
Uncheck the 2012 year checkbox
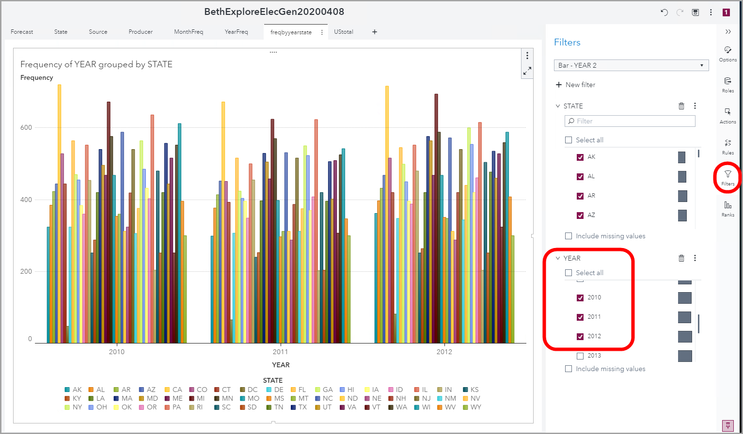coord(580,336)
